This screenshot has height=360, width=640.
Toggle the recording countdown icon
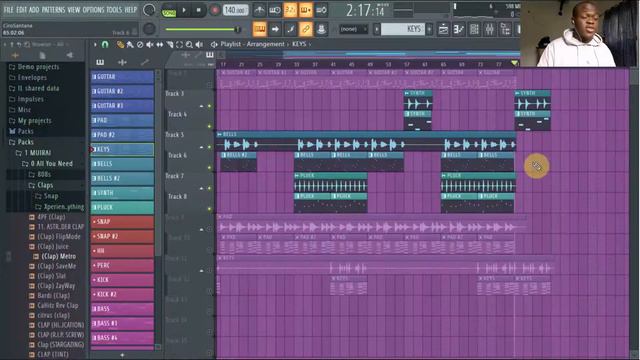290,10
